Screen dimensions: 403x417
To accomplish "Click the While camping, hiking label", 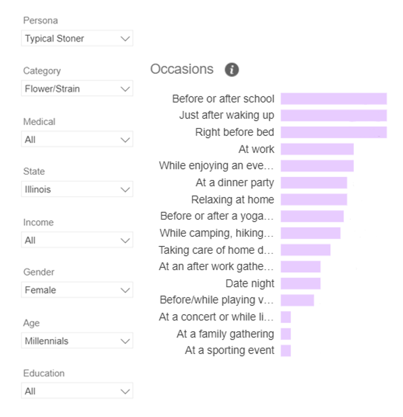I will tap(217, 233).
